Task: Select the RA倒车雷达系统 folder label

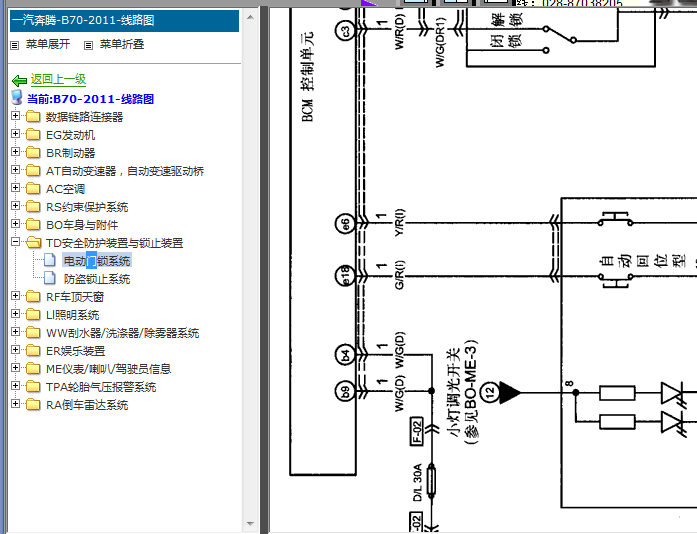Action: [87, 405]
